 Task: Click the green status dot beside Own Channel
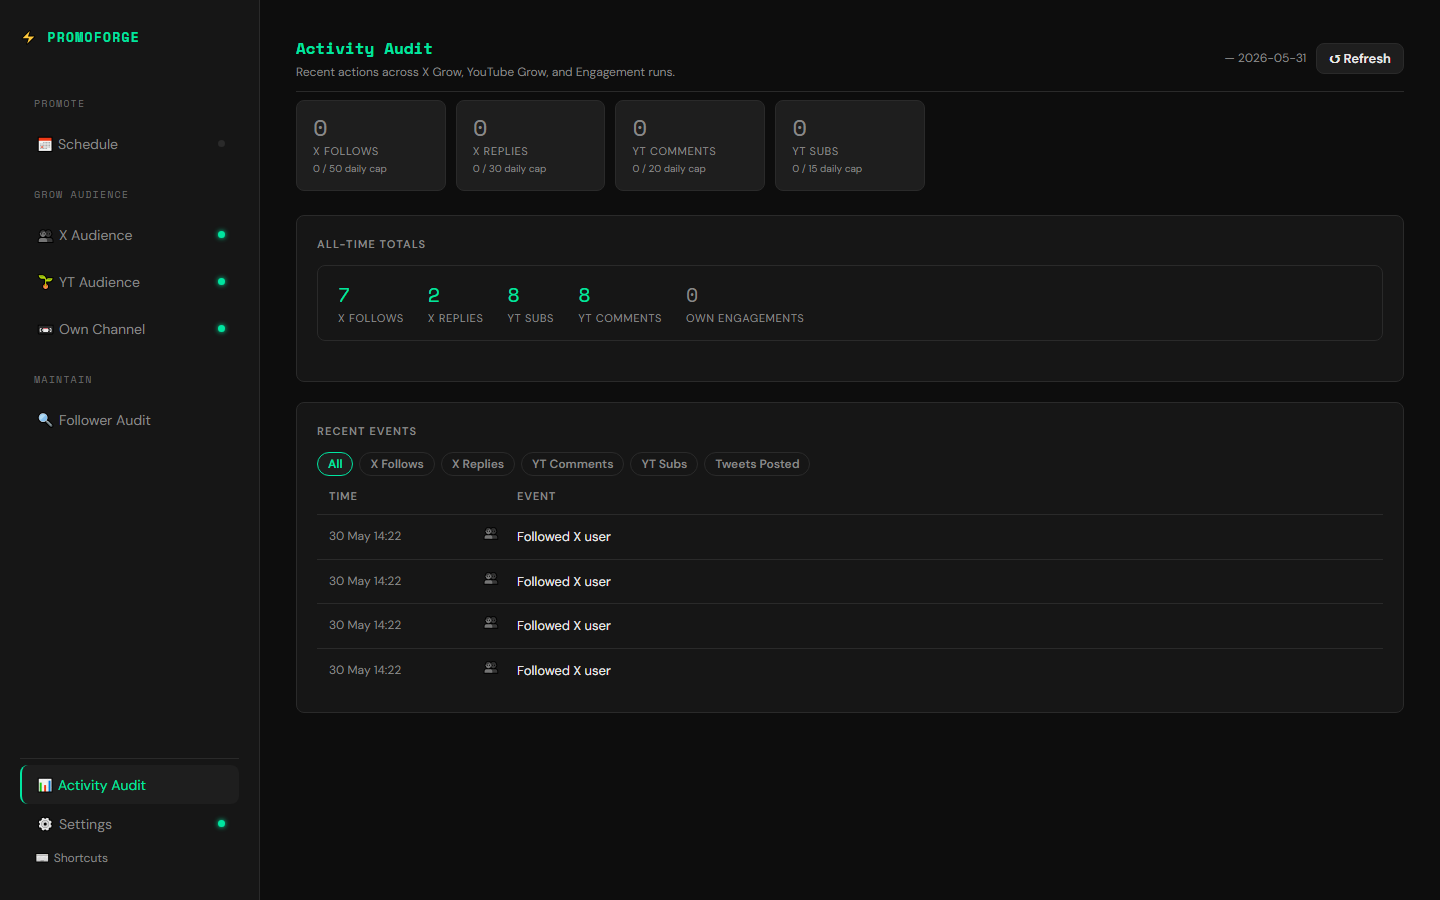222,329
